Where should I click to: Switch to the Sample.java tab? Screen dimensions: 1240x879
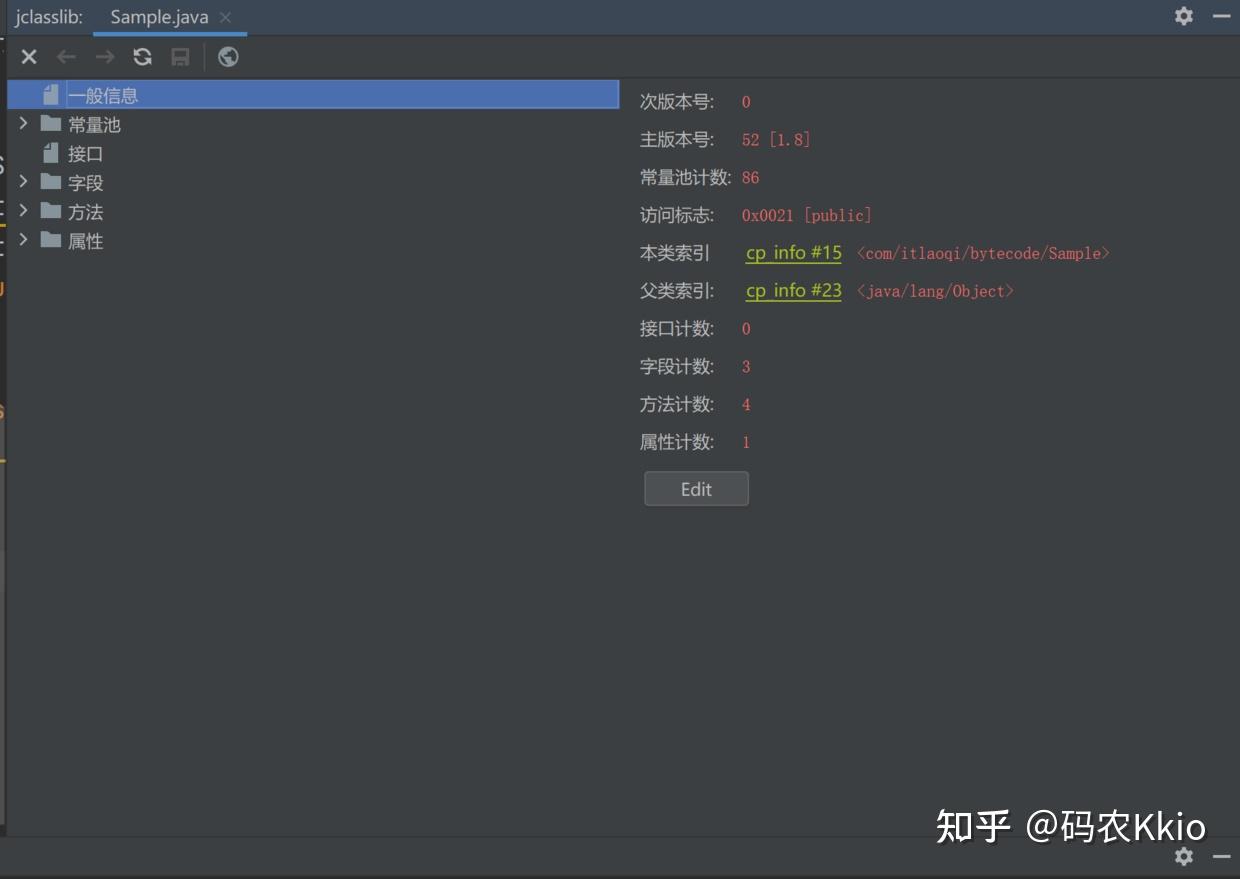[x=160, y=16]
